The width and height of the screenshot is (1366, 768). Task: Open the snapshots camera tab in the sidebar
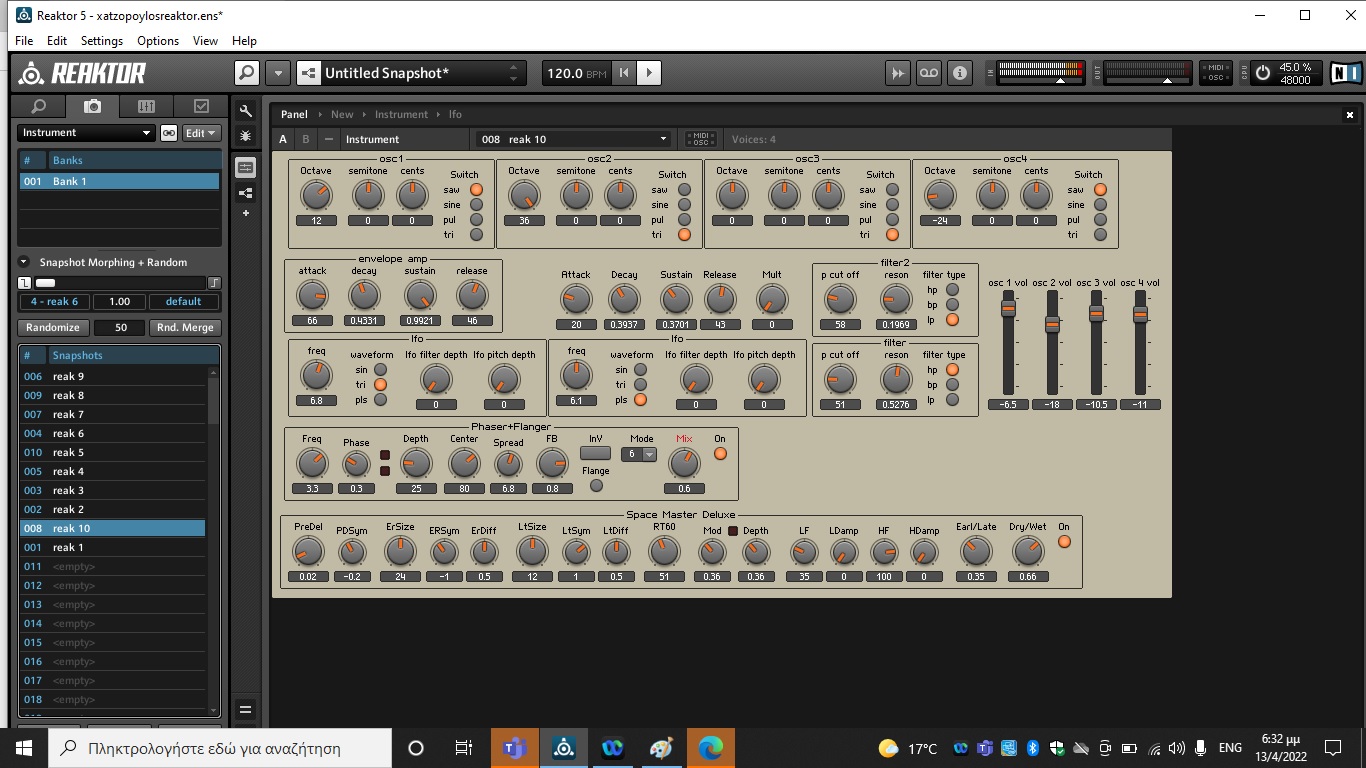(x=92, y=106)
